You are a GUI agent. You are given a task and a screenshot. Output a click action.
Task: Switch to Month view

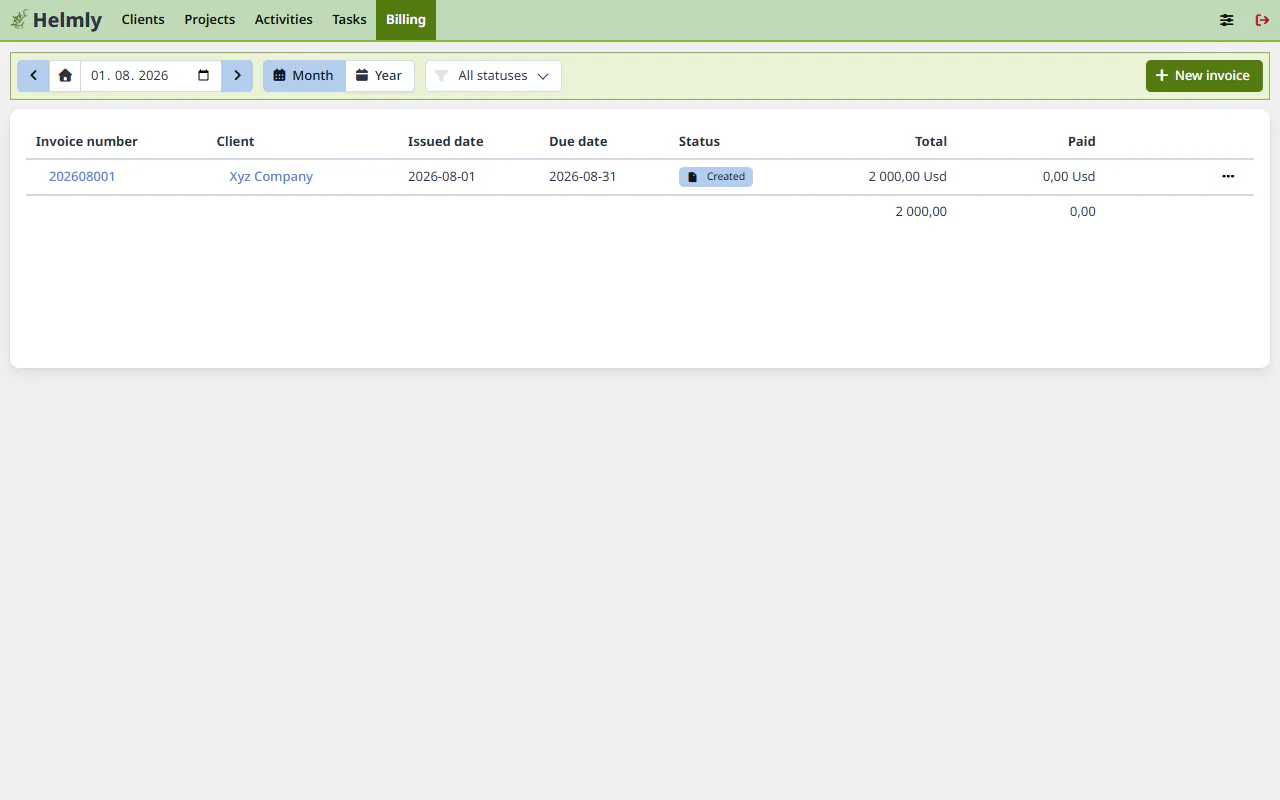[304, 76]
